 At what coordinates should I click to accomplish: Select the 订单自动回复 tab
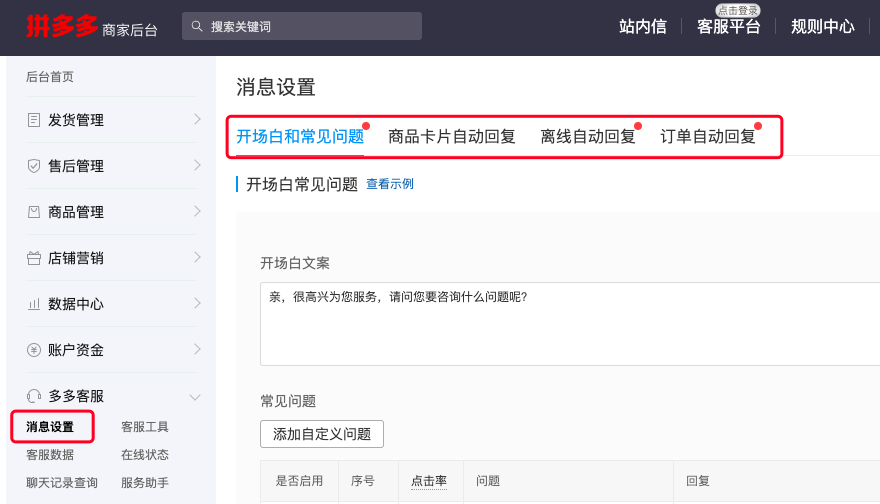pos(708,137)
